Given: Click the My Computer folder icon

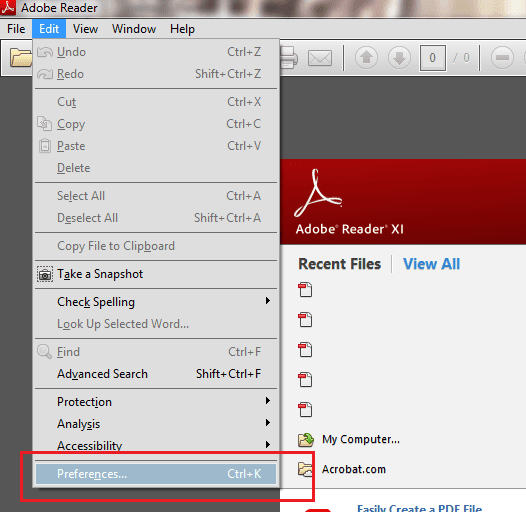Looking at the screenshot, I should [306, 440].
